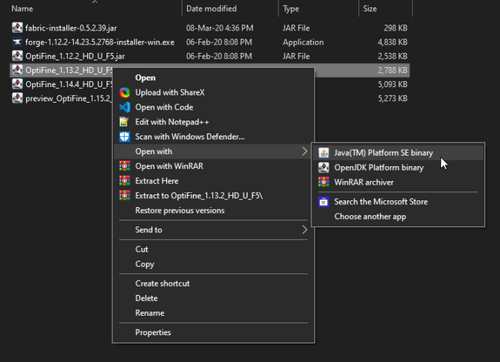
Task: Select WinRAR archiver in Open with list
Action: click(364, 182)
